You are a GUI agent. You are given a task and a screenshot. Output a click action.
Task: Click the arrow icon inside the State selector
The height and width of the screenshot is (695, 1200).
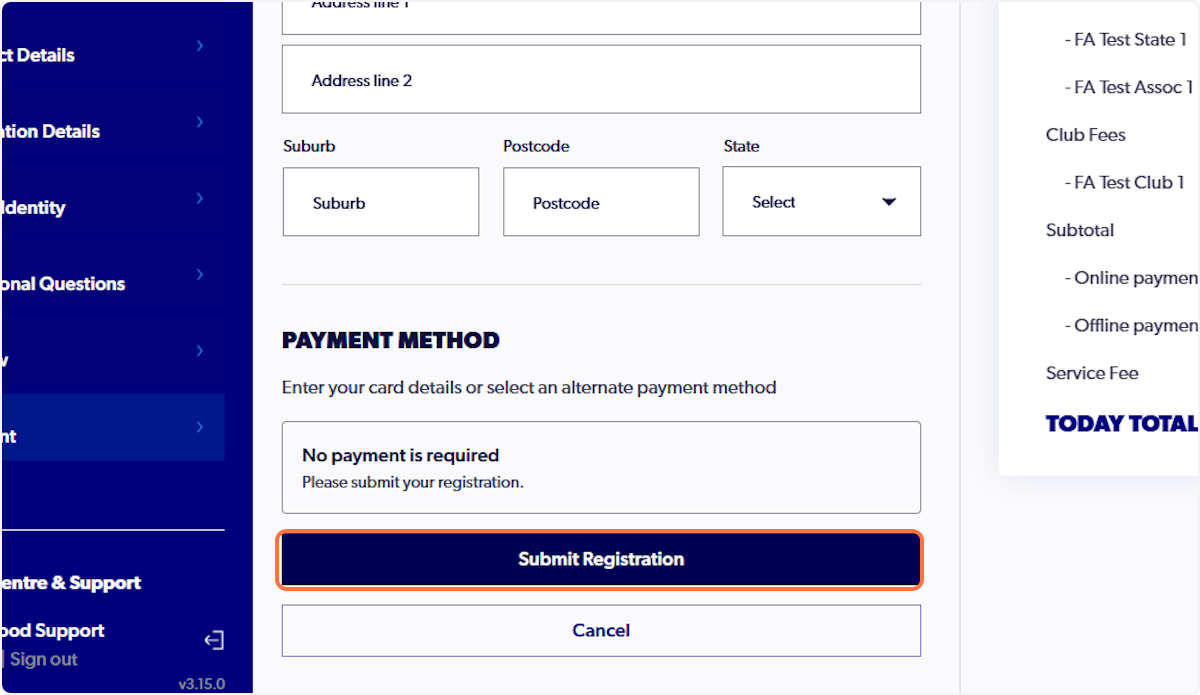coord(888,201)
